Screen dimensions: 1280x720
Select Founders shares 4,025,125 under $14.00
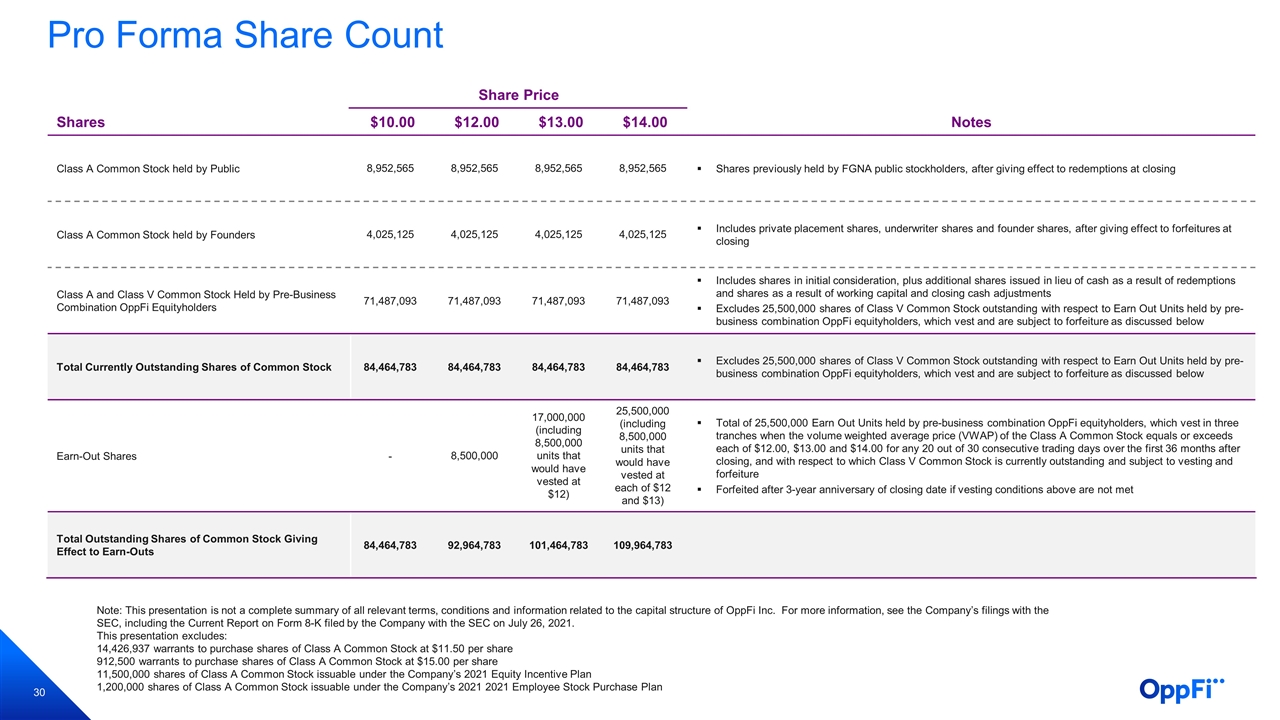[x=644, y=235]
